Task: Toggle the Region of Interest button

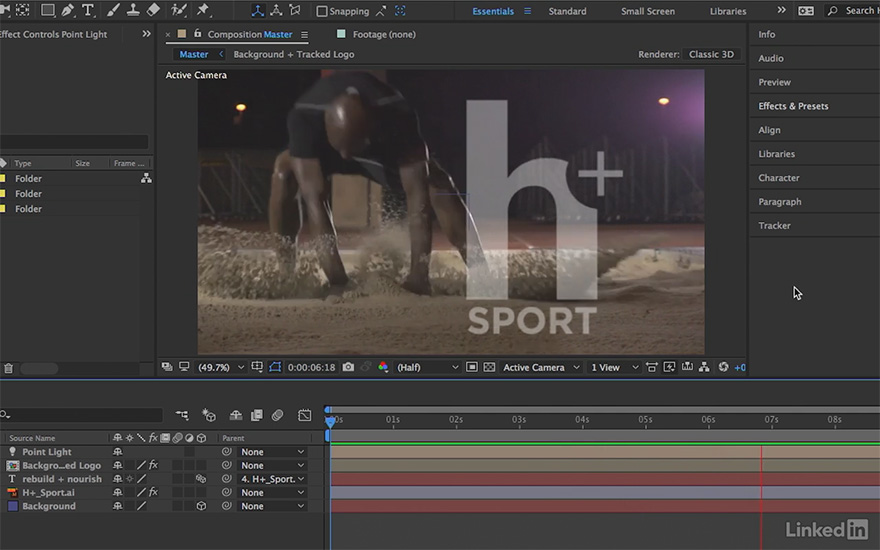Action: pyautogui.click(x=471, y=367)
